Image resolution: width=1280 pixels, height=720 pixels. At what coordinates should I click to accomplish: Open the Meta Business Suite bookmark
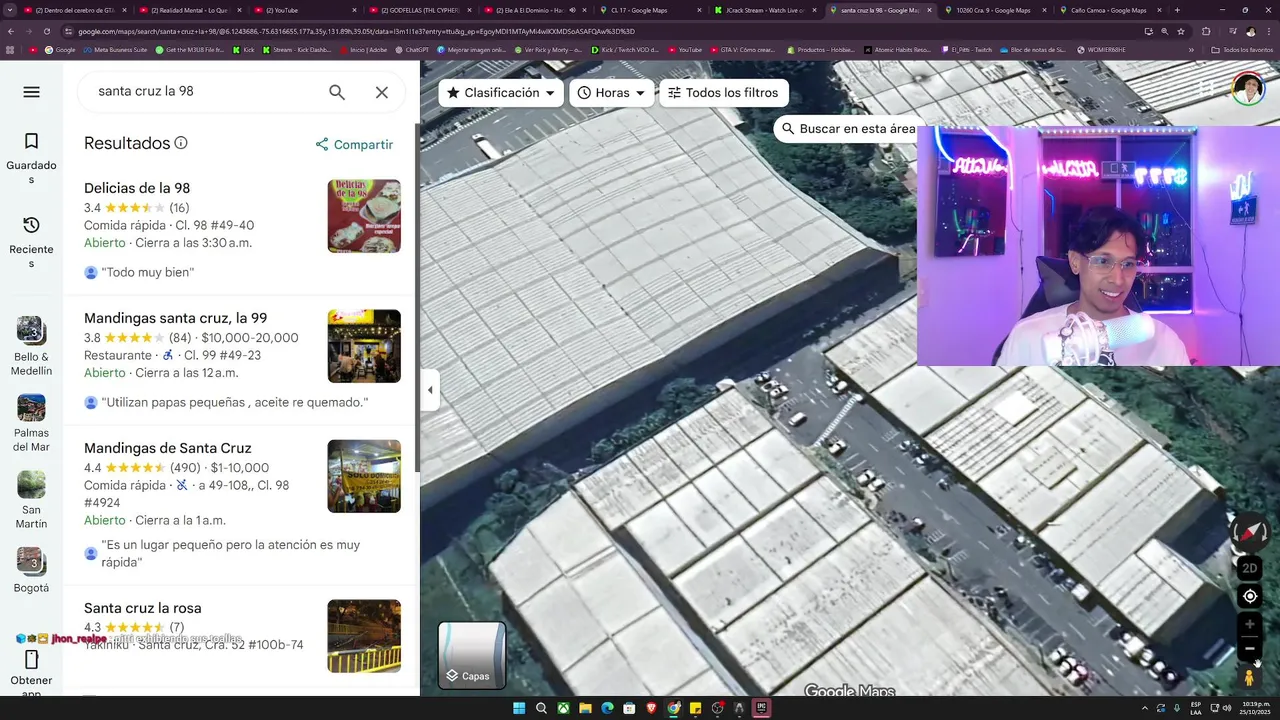click(115, 49)
